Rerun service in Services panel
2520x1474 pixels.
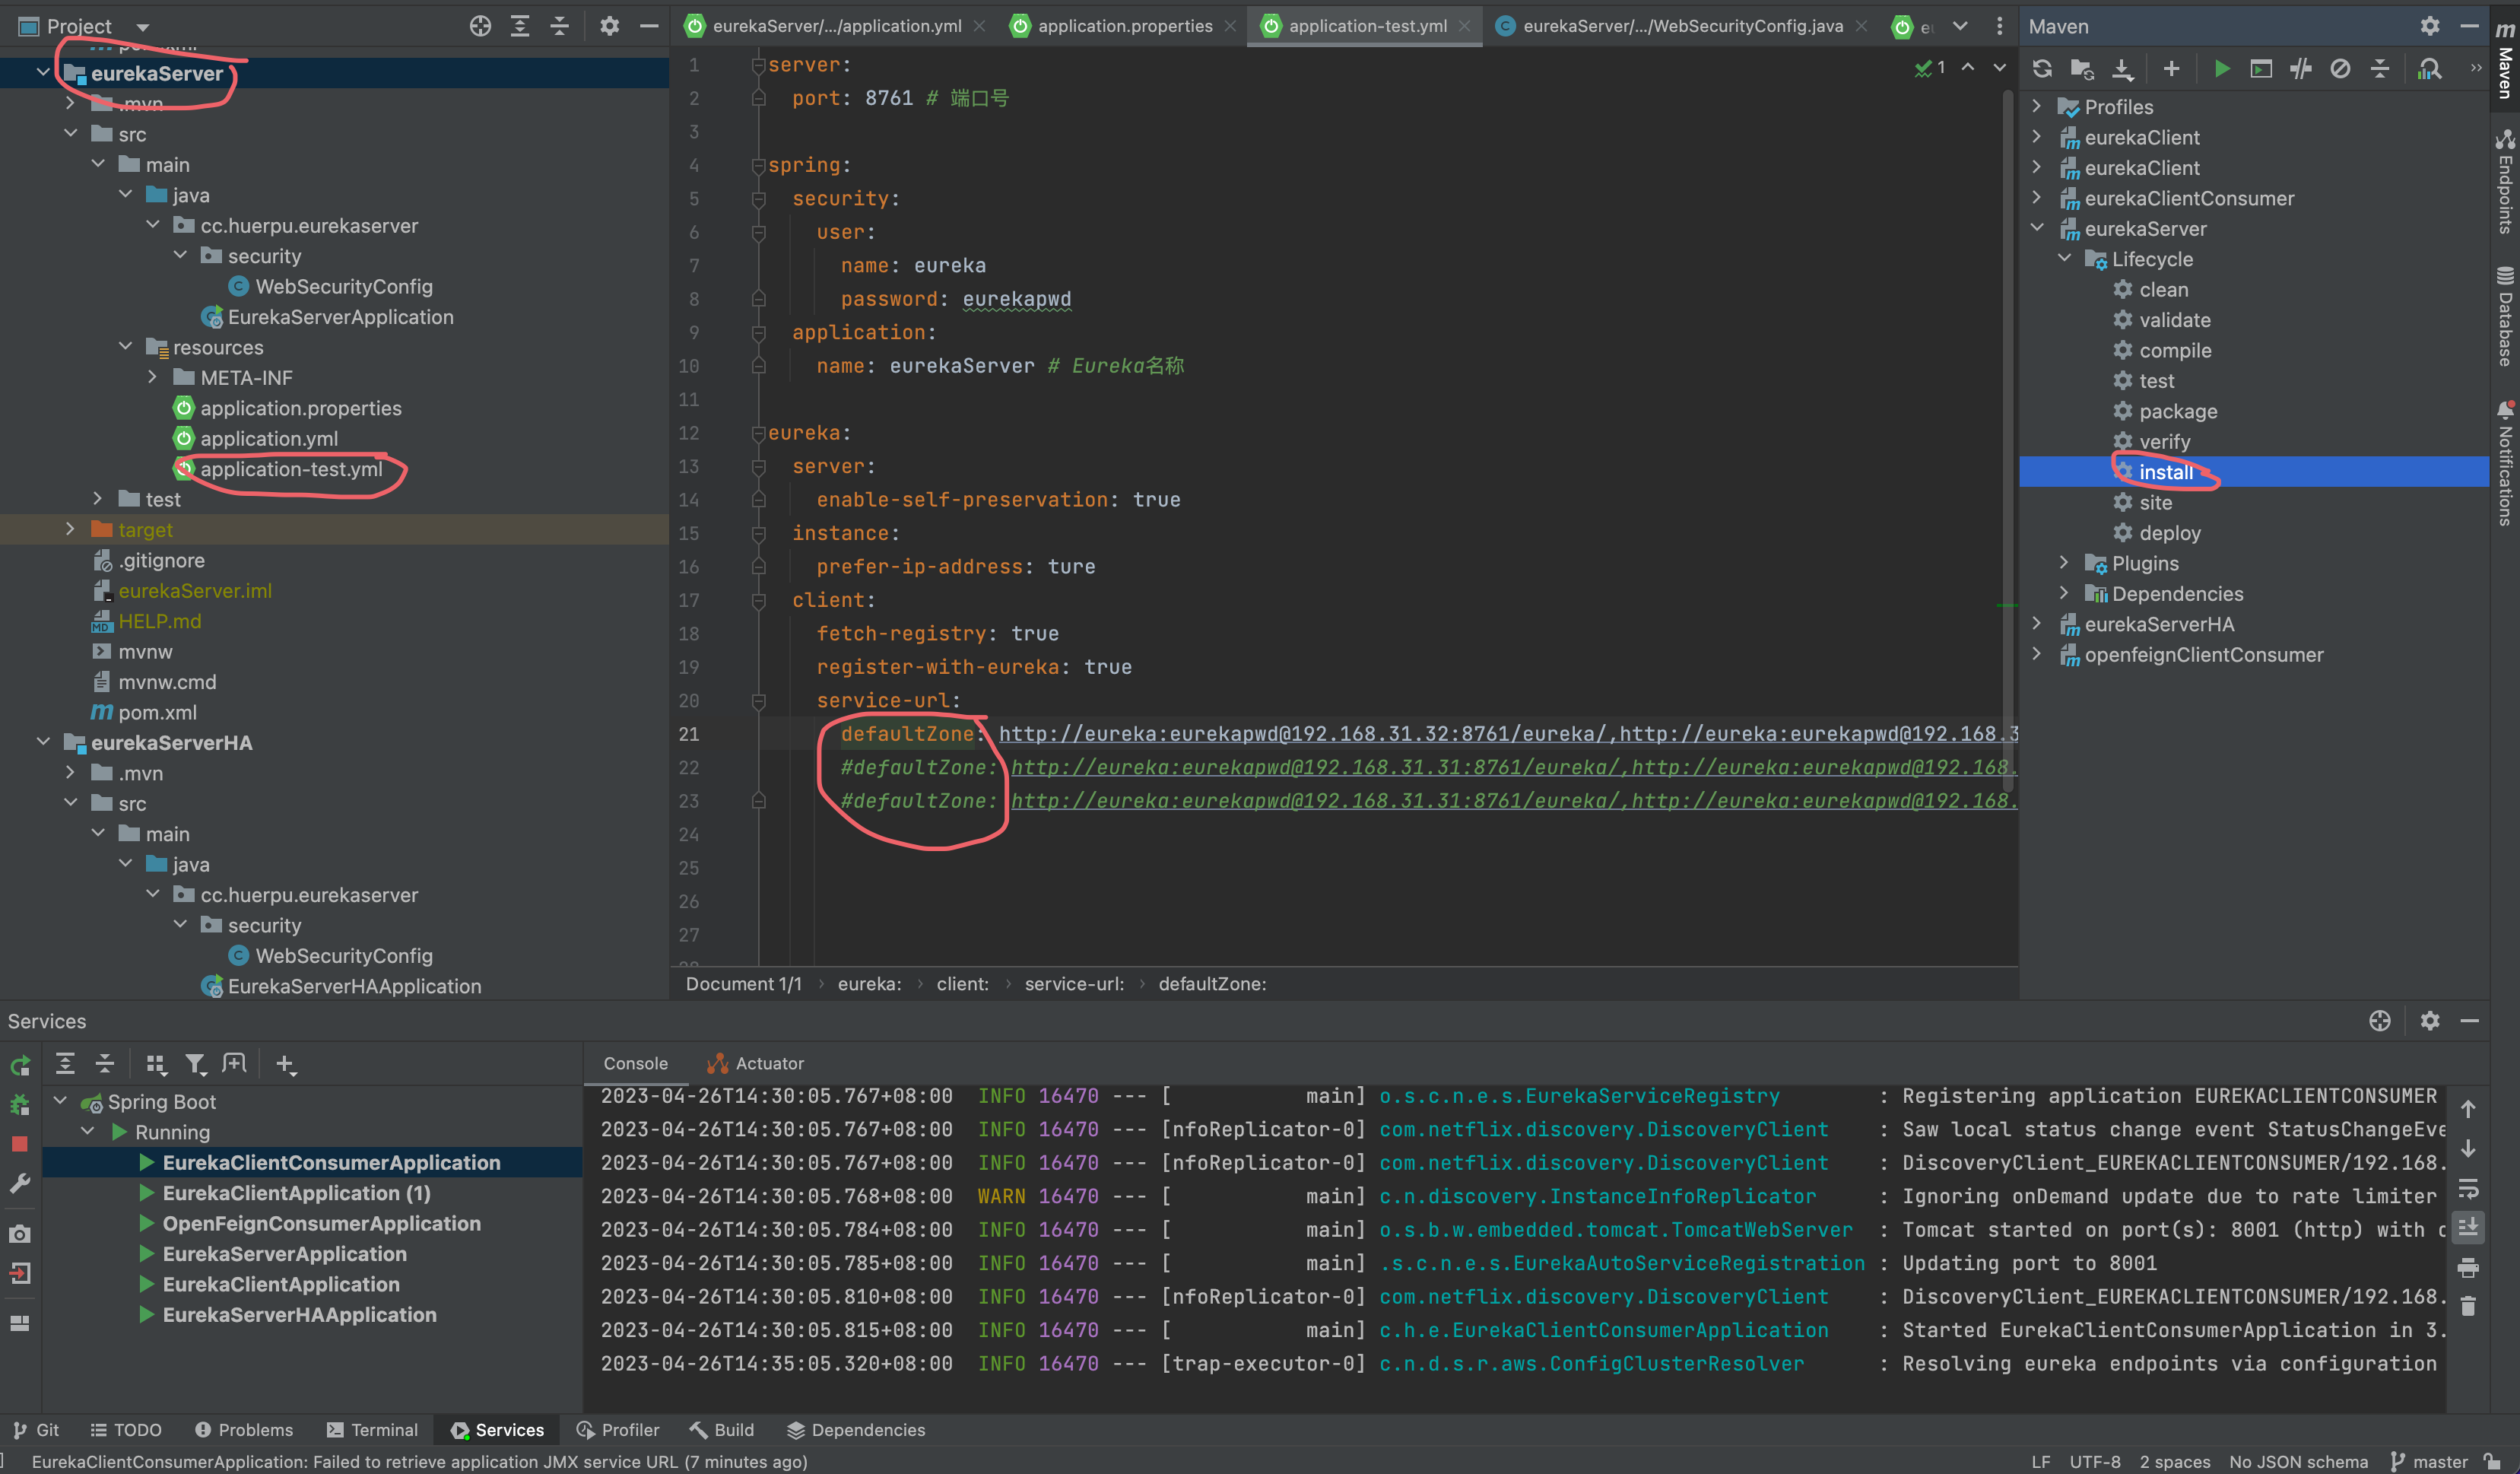20,1065
